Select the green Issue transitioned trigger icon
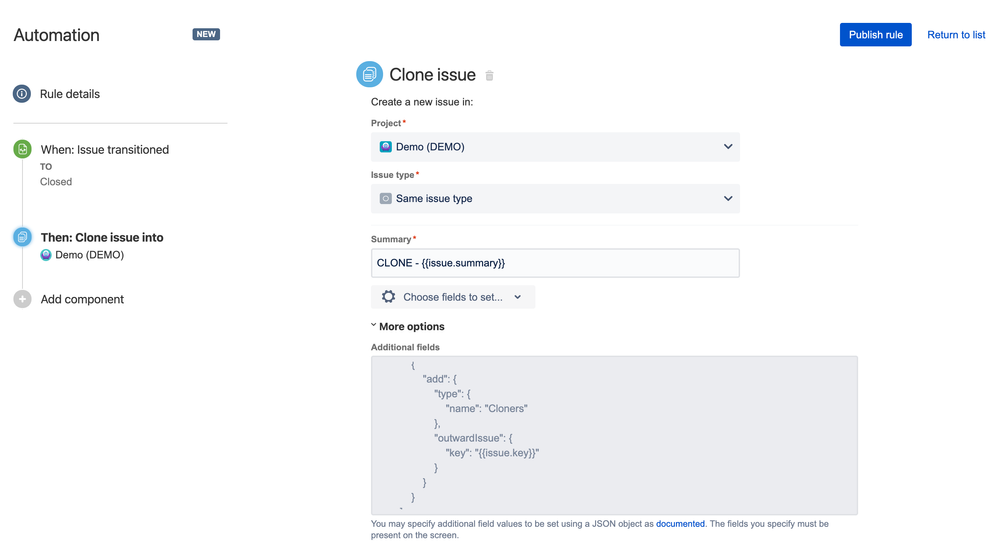 coord(22,149)
